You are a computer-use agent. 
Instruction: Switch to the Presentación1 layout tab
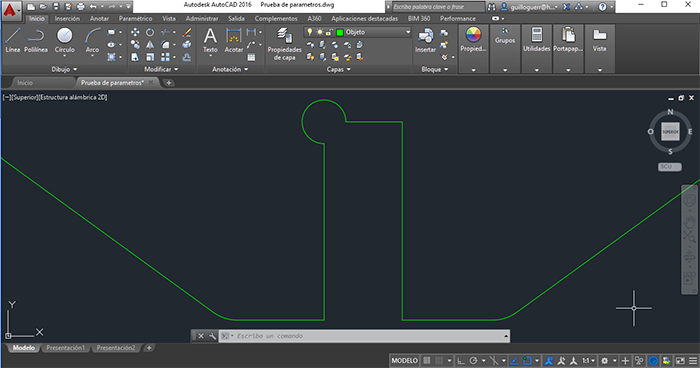tap(66, 348)
